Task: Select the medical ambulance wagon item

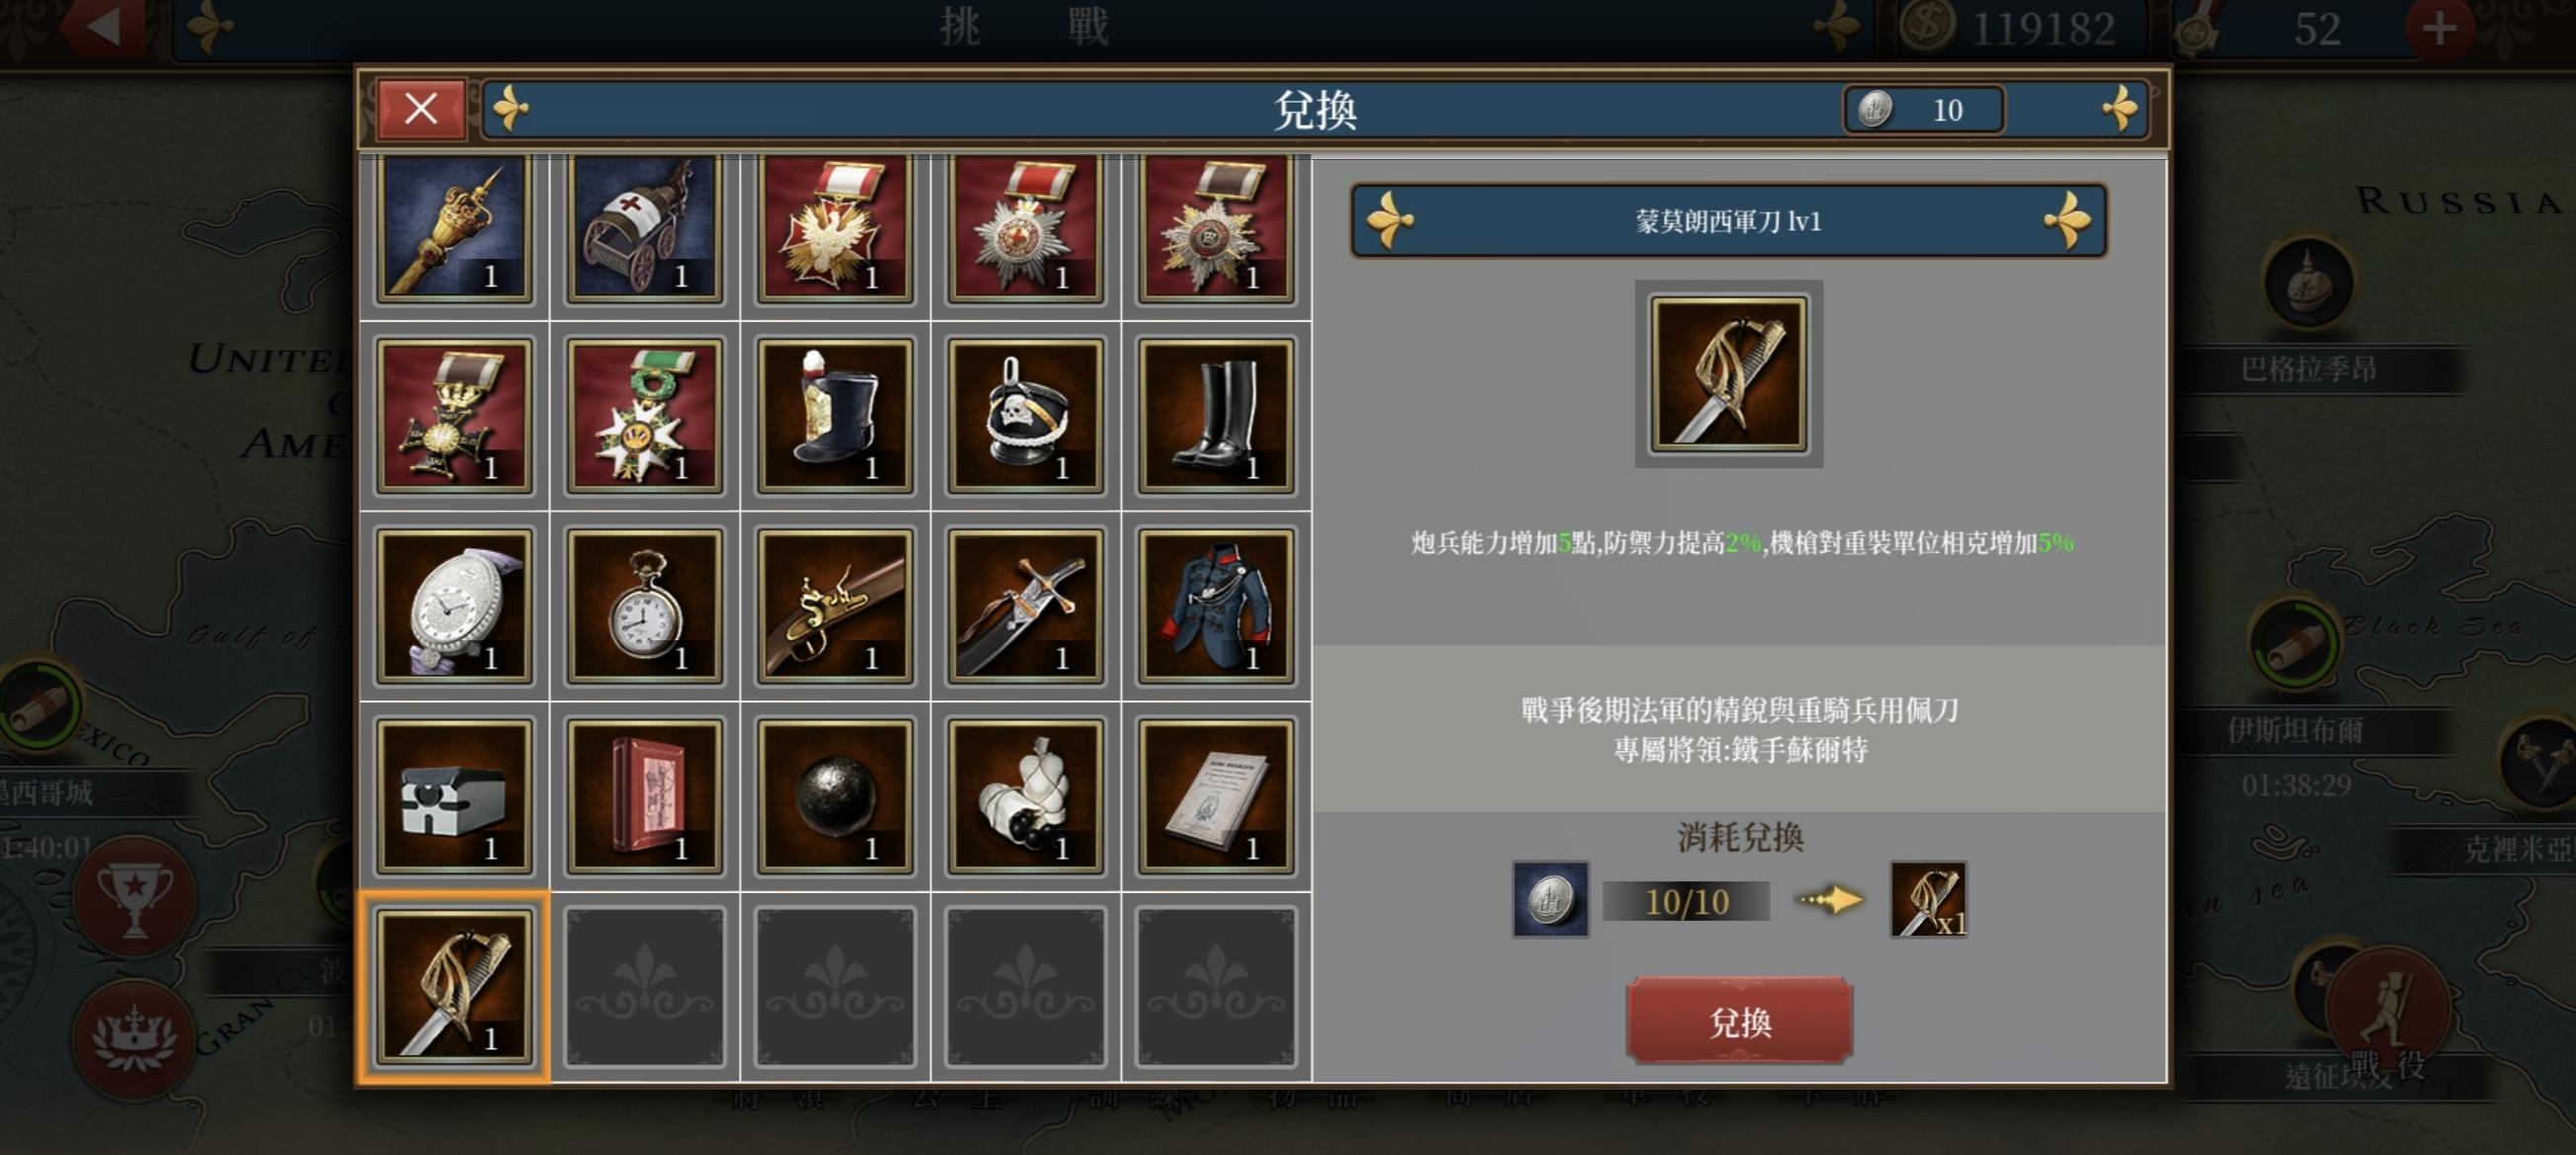Action: tap(644, 228)
